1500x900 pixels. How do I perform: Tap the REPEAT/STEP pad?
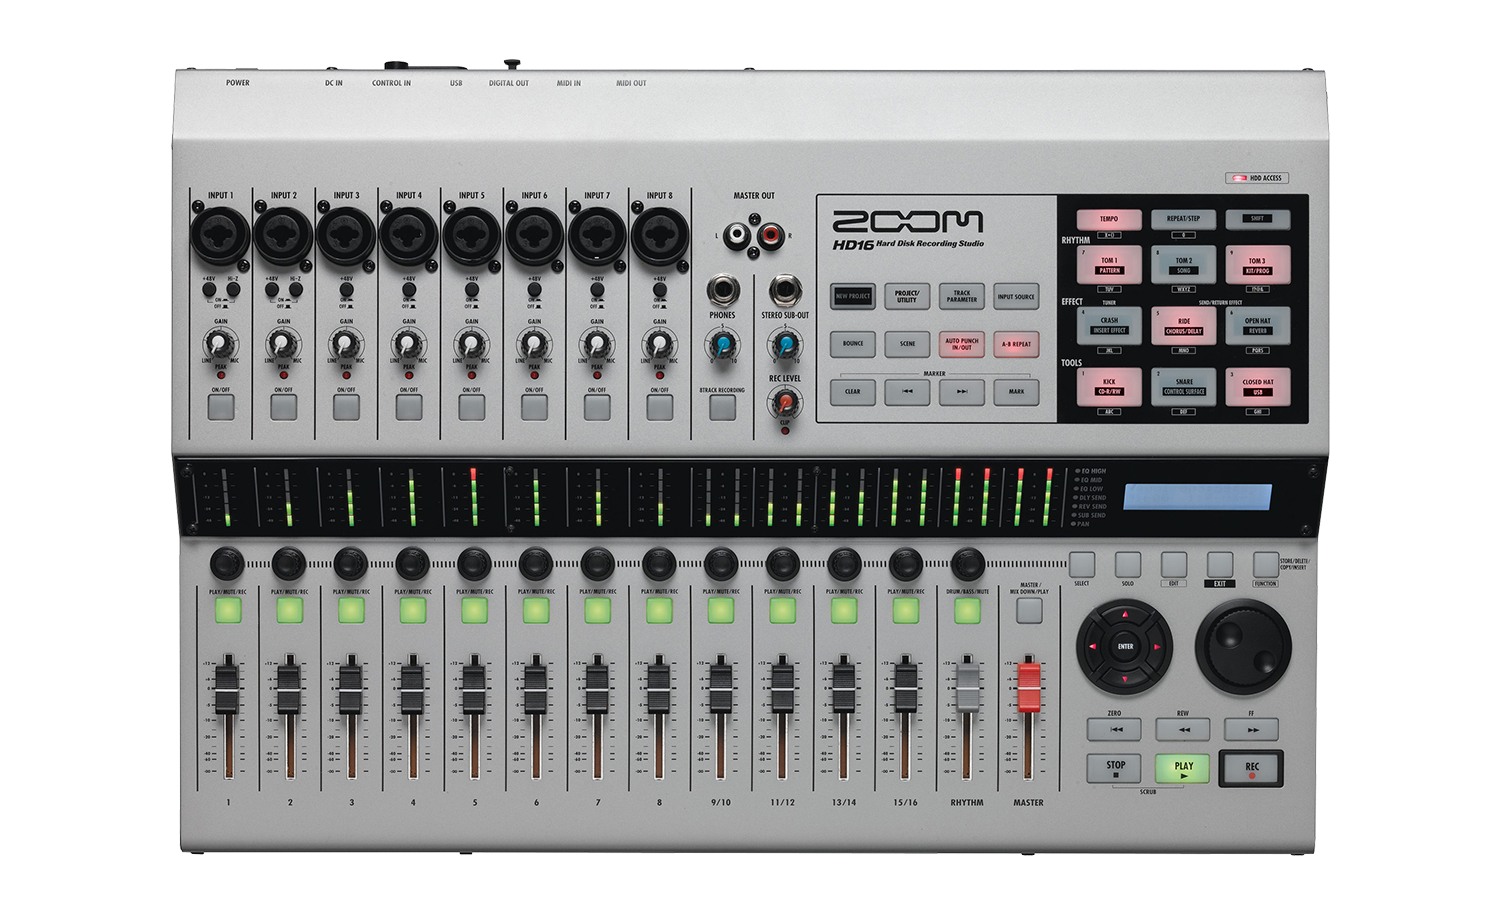[1183, 219]
